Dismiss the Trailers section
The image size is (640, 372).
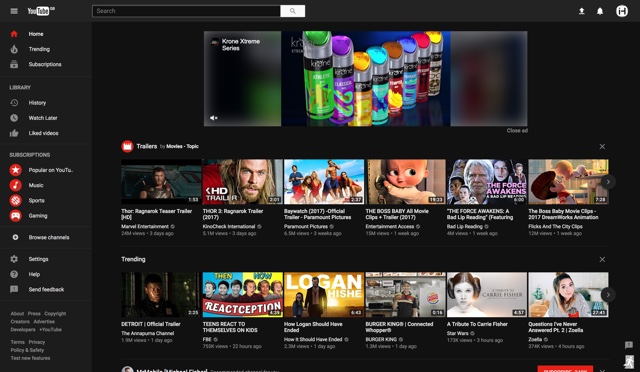tap(602, 146)
